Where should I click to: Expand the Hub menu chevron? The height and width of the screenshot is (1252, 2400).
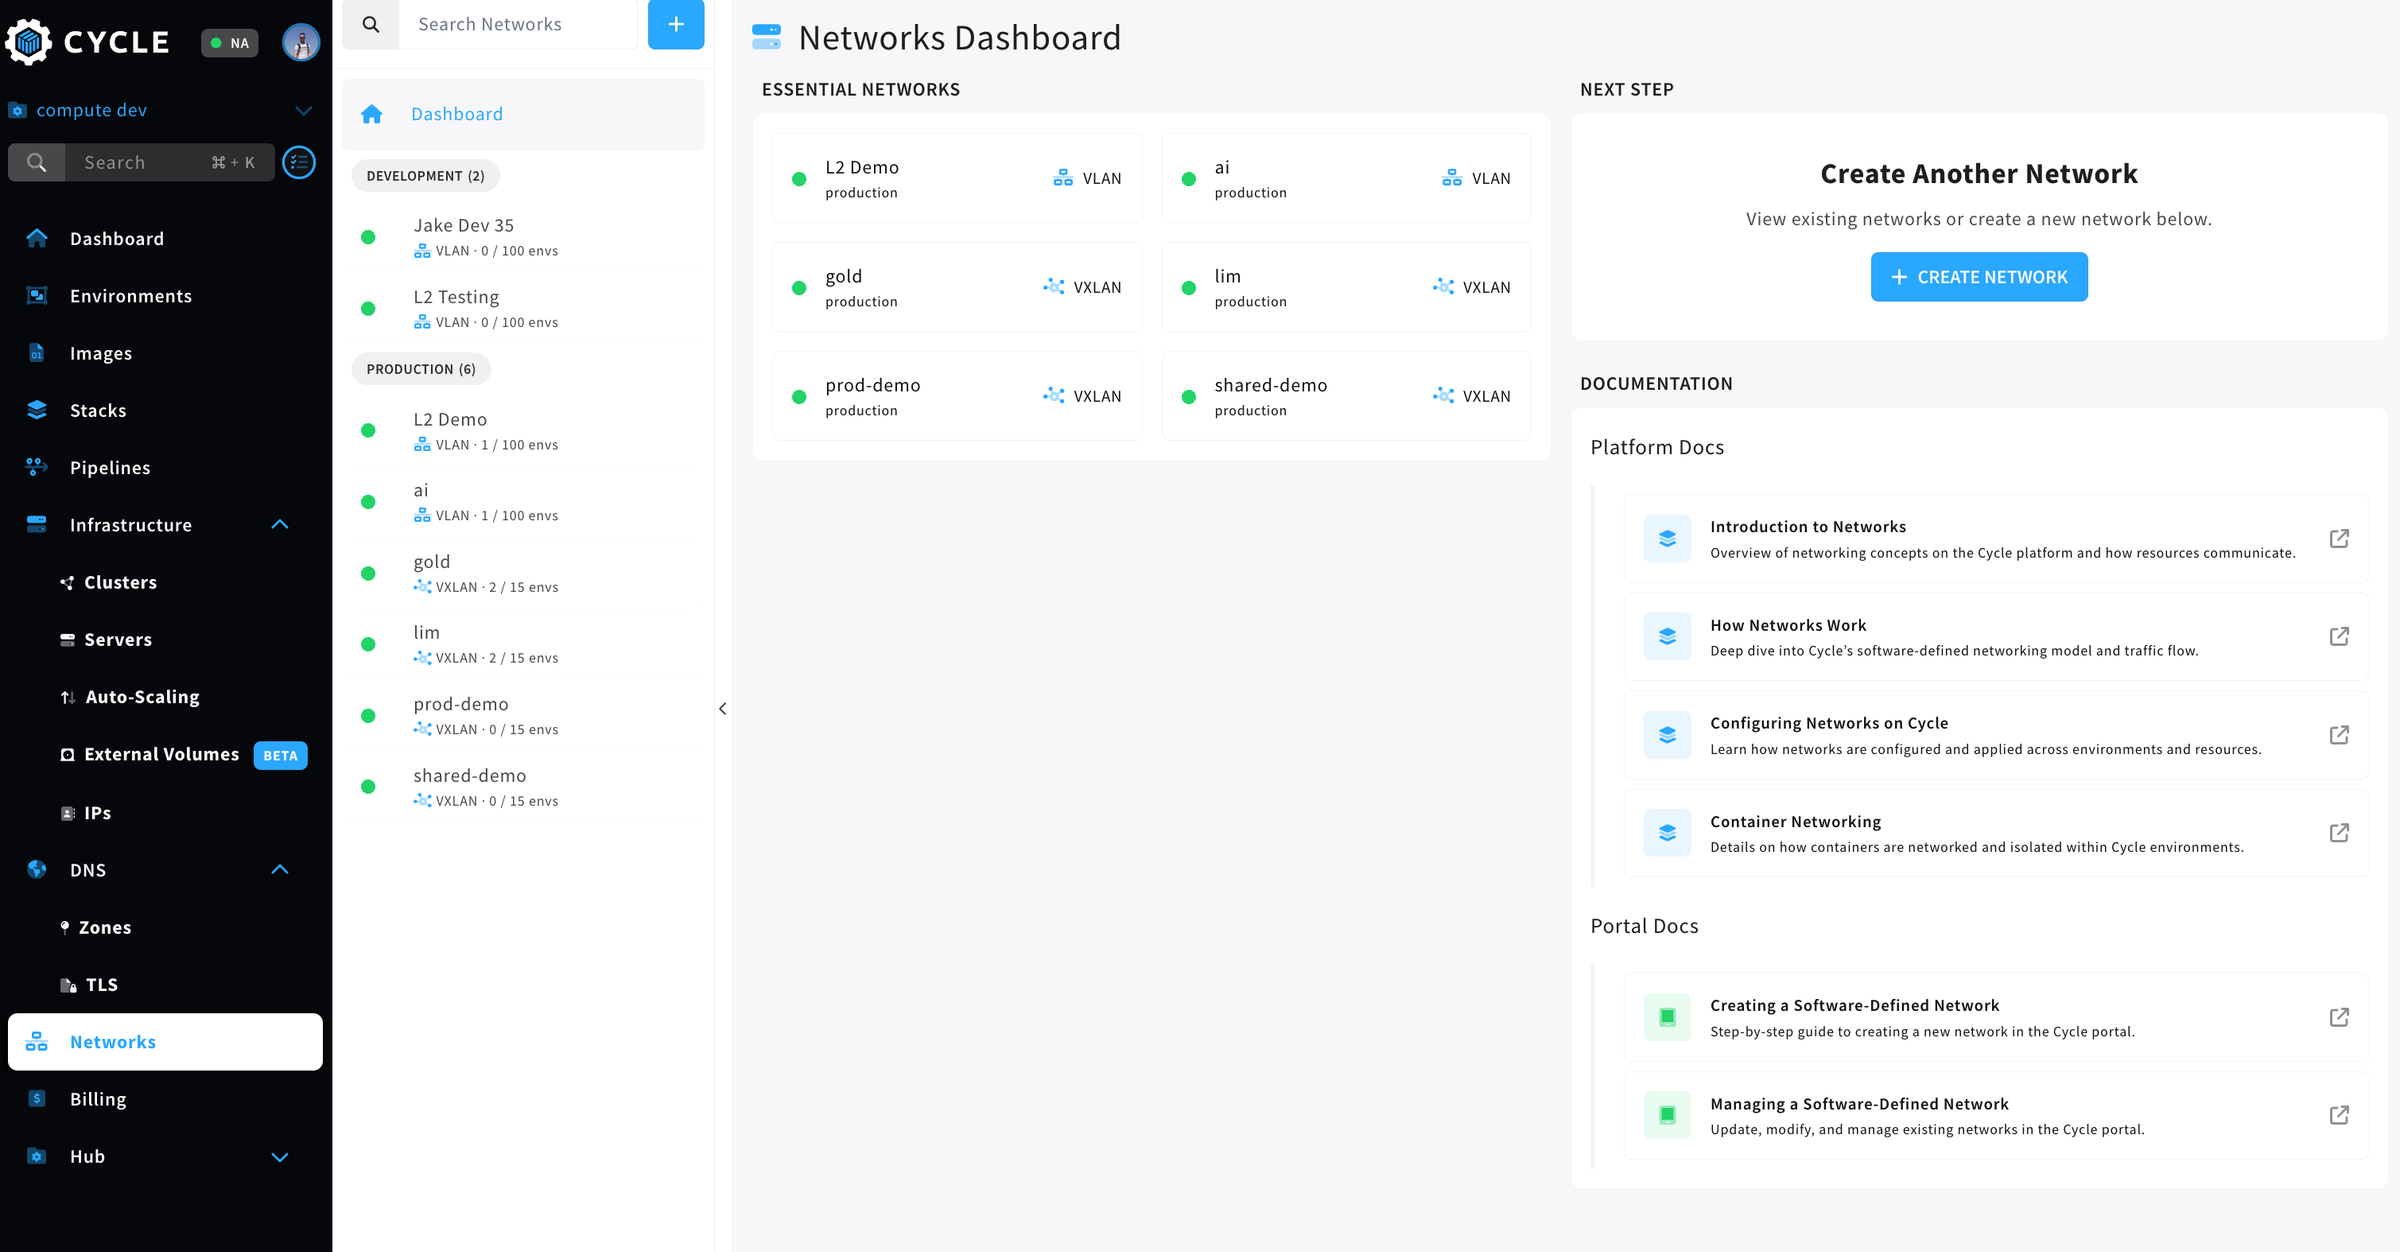tap(280, 1157)
